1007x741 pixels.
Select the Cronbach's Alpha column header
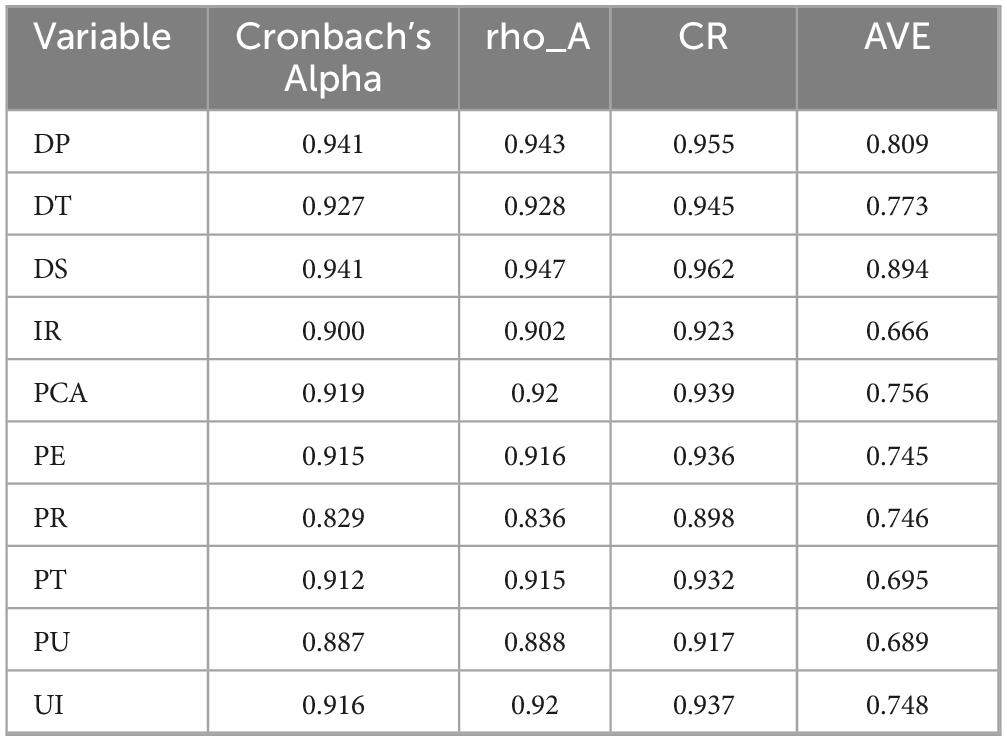click(333, 57)
